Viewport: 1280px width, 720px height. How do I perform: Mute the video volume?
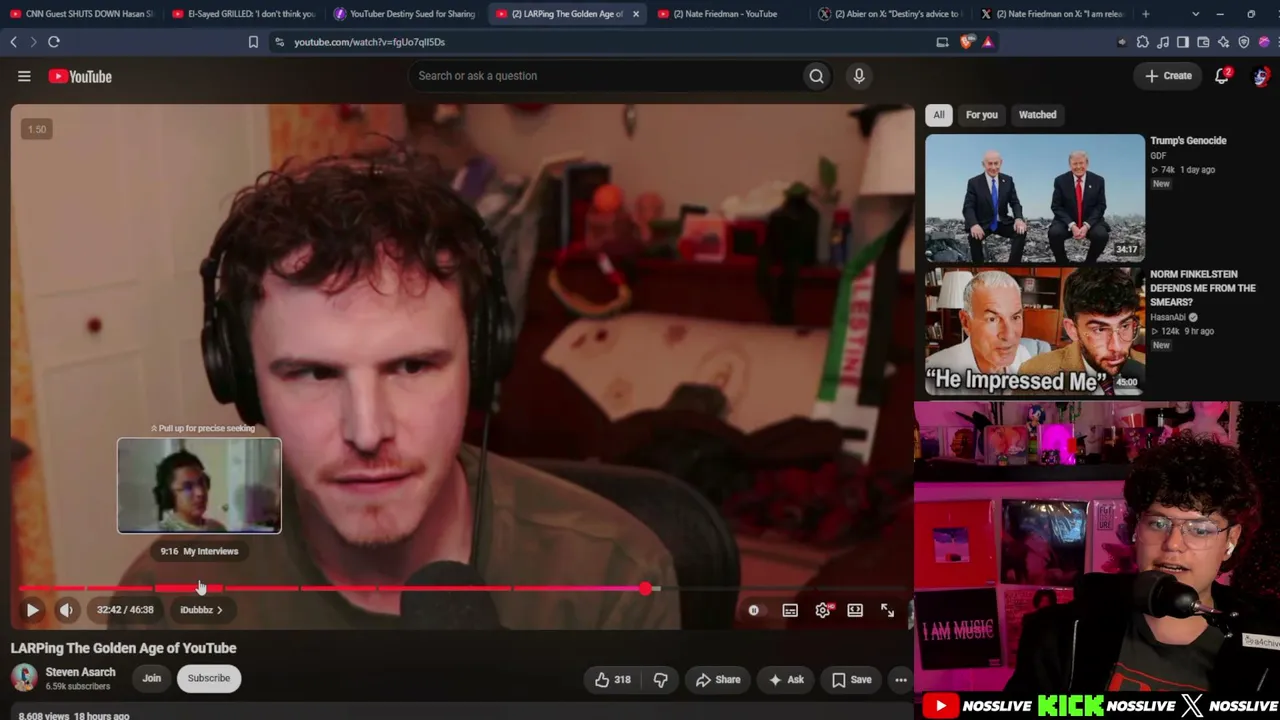coord(66,610)
